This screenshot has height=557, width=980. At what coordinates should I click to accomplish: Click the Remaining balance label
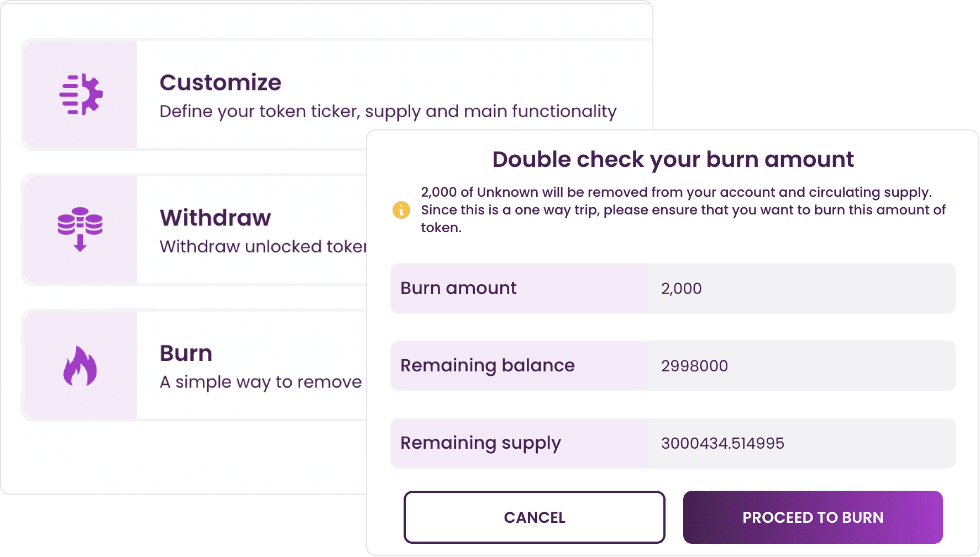[x=488, y=366]
